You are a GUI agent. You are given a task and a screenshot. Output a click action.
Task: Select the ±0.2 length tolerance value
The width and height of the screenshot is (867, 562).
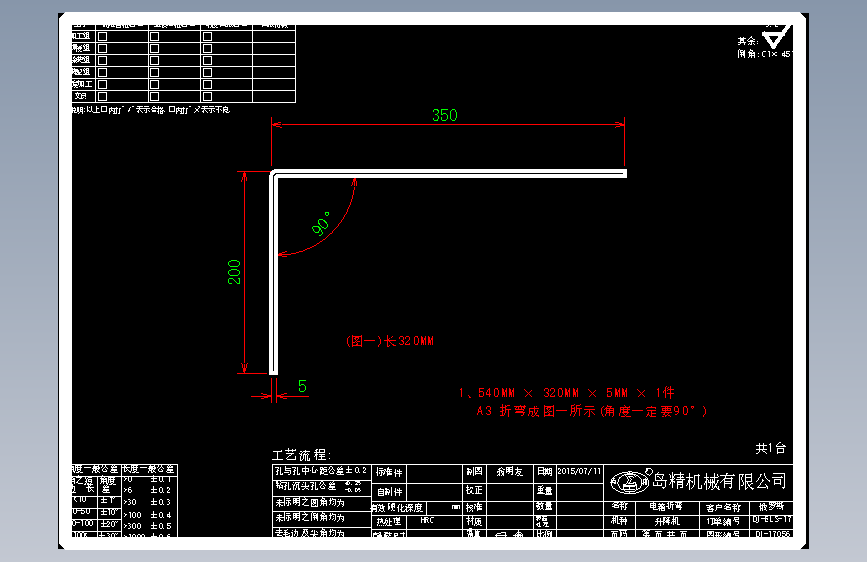click(161, 490)
